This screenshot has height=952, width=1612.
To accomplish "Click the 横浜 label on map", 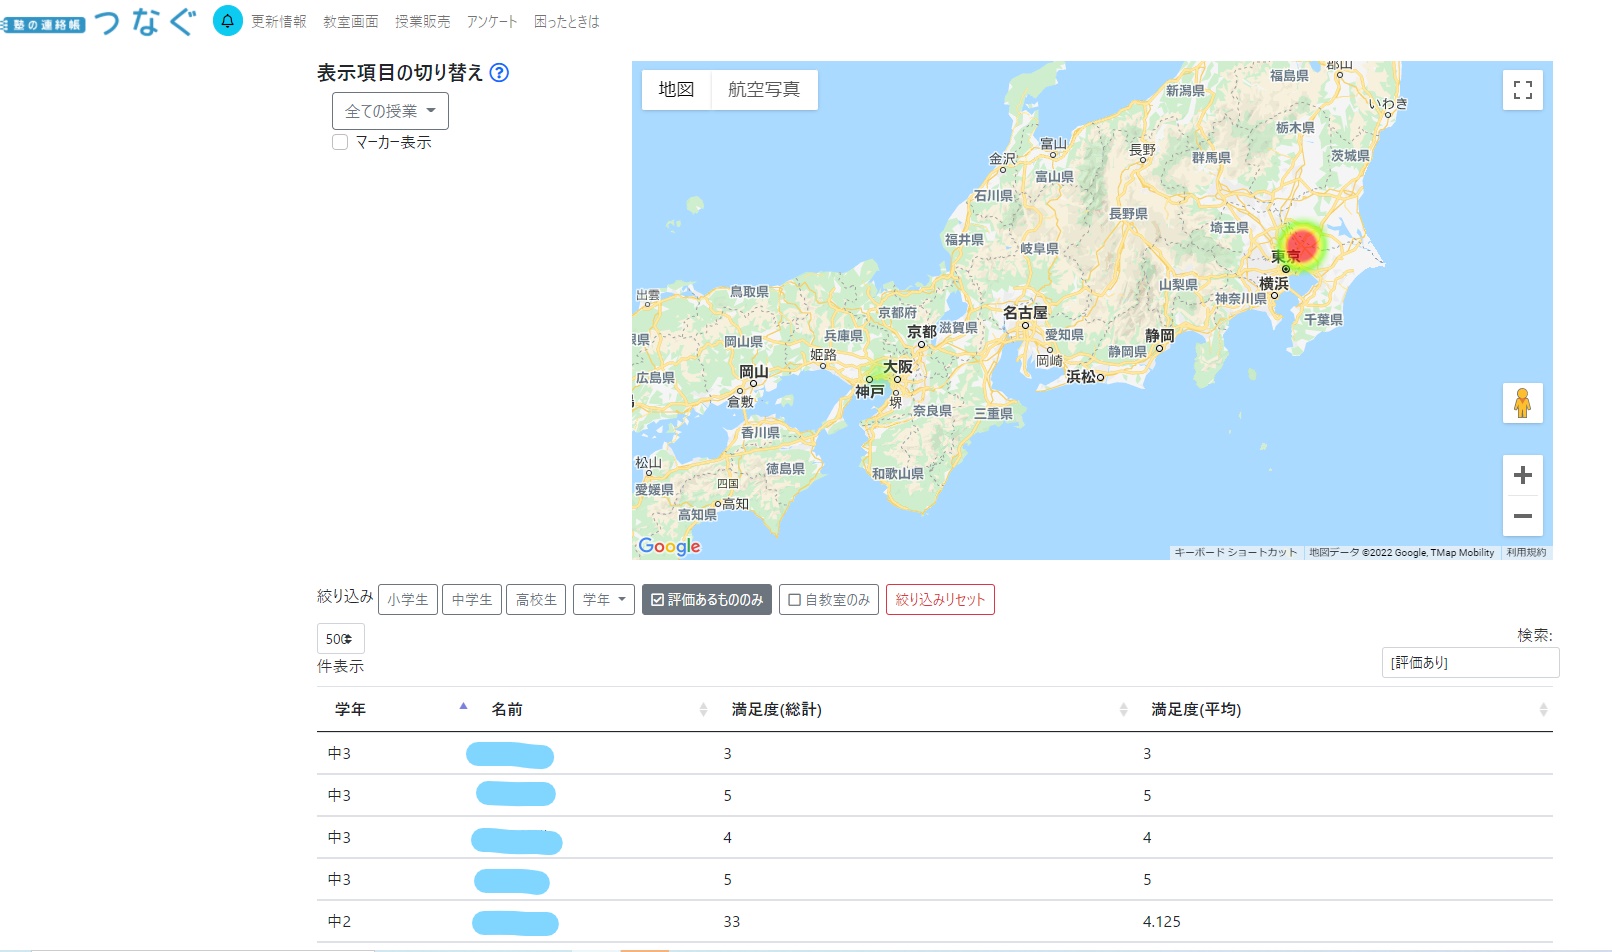I will point(1274,284).
